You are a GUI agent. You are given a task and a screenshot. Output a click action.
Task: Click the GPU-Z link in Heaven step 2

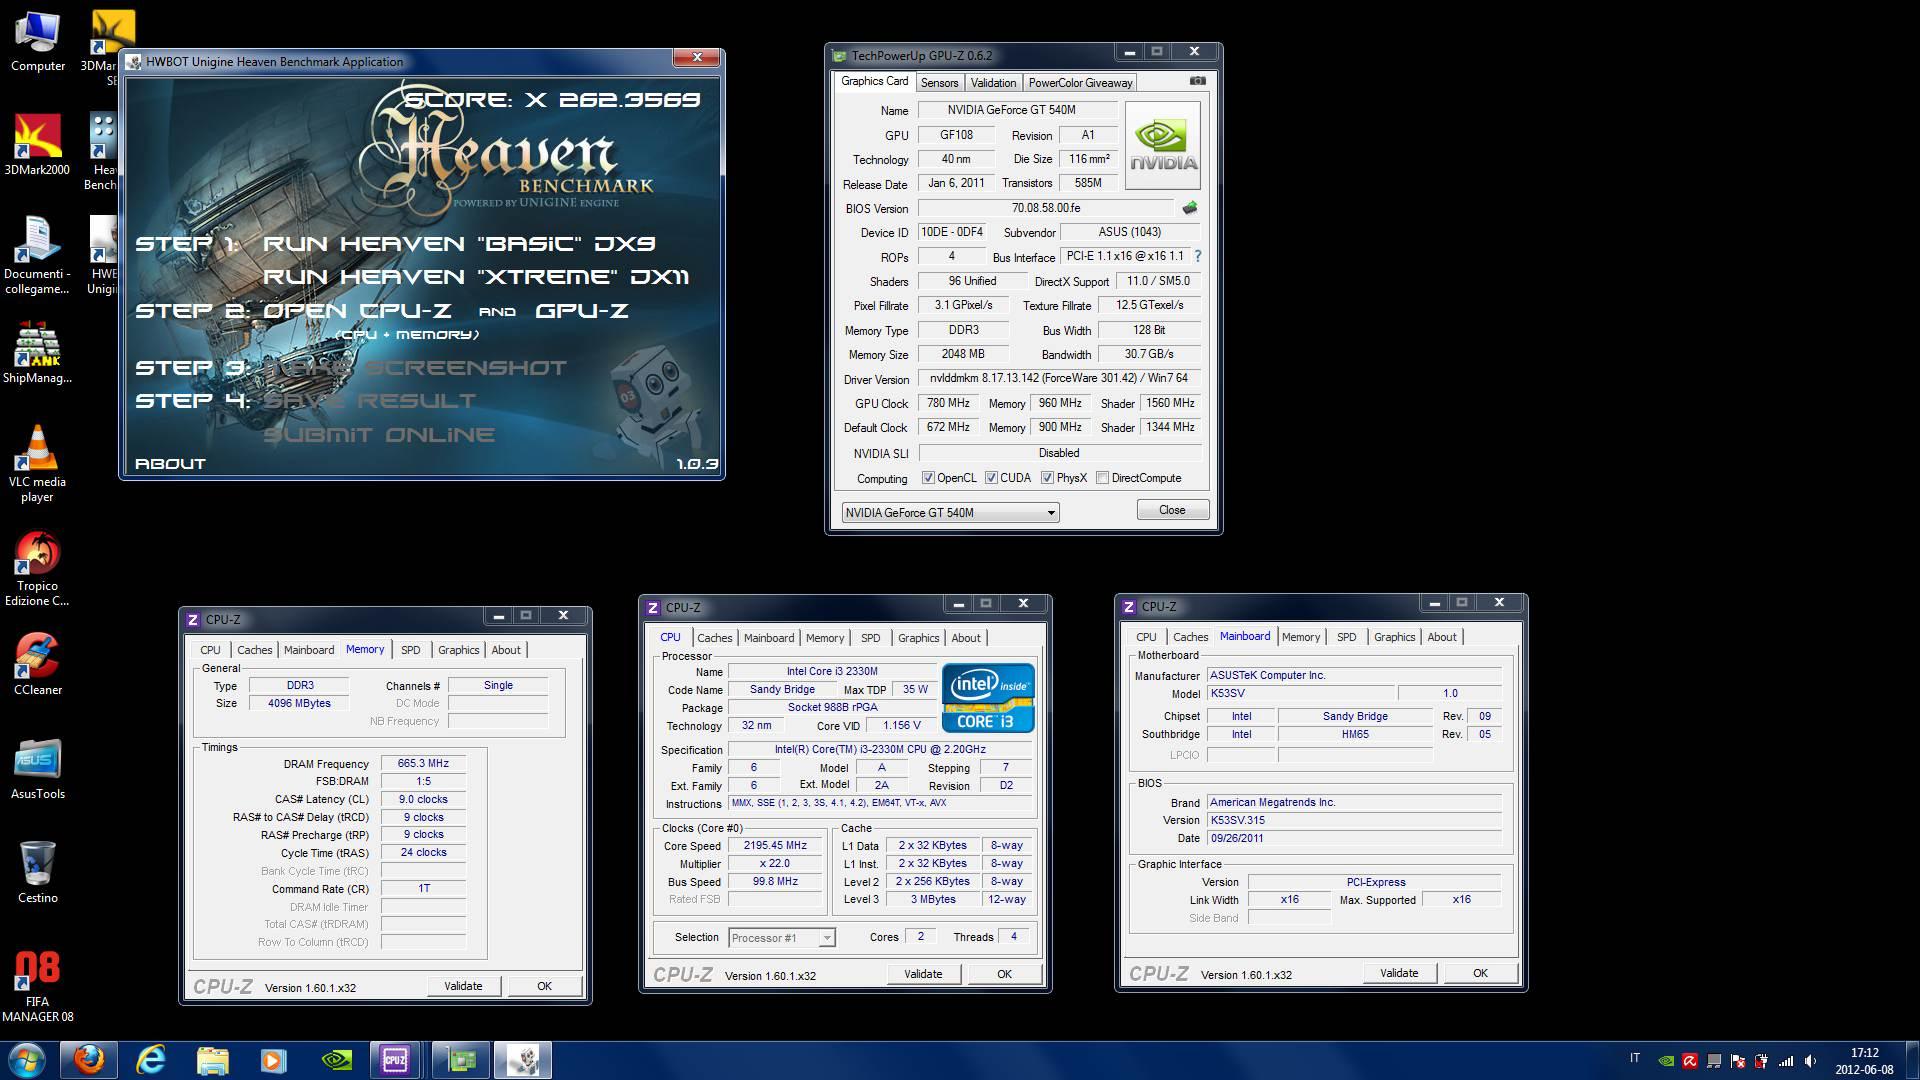[x=582, y=311]
